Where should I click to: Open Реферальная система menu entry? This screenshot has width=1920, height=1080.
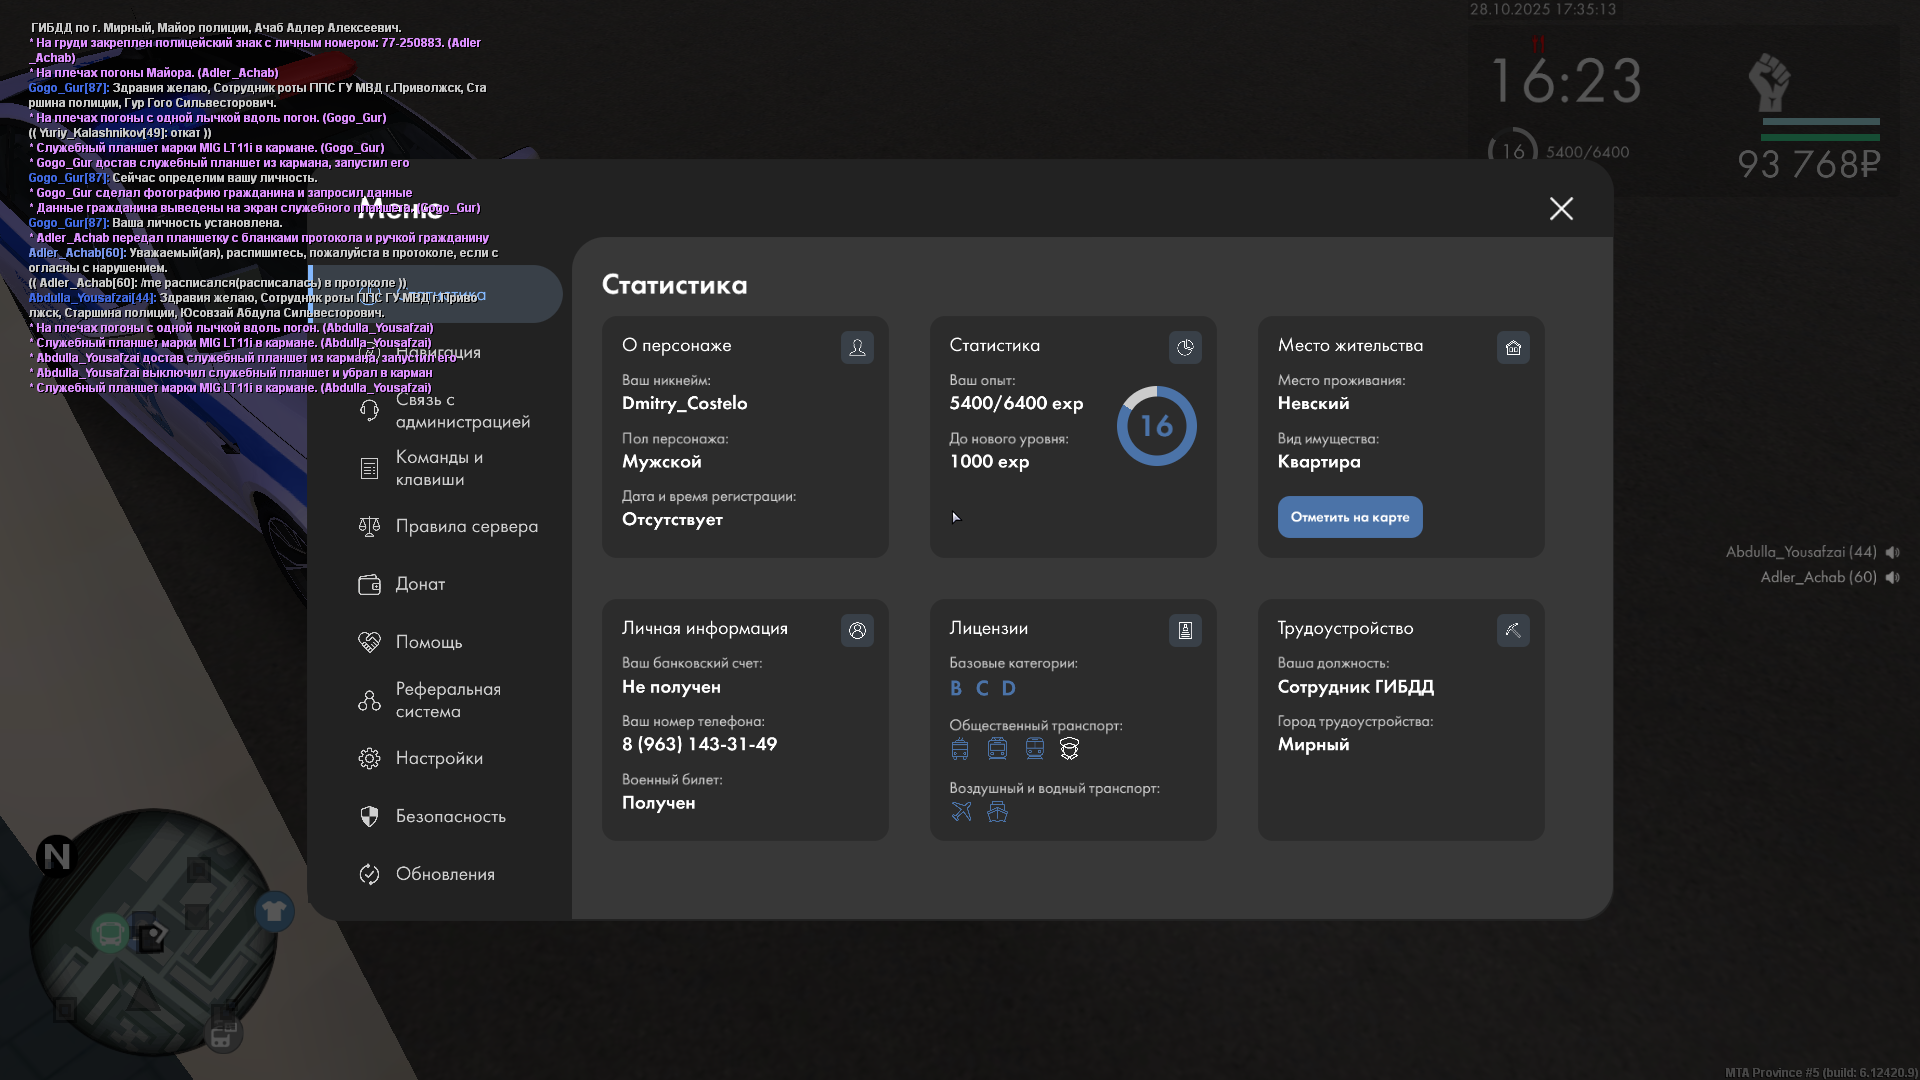(447, 701)
